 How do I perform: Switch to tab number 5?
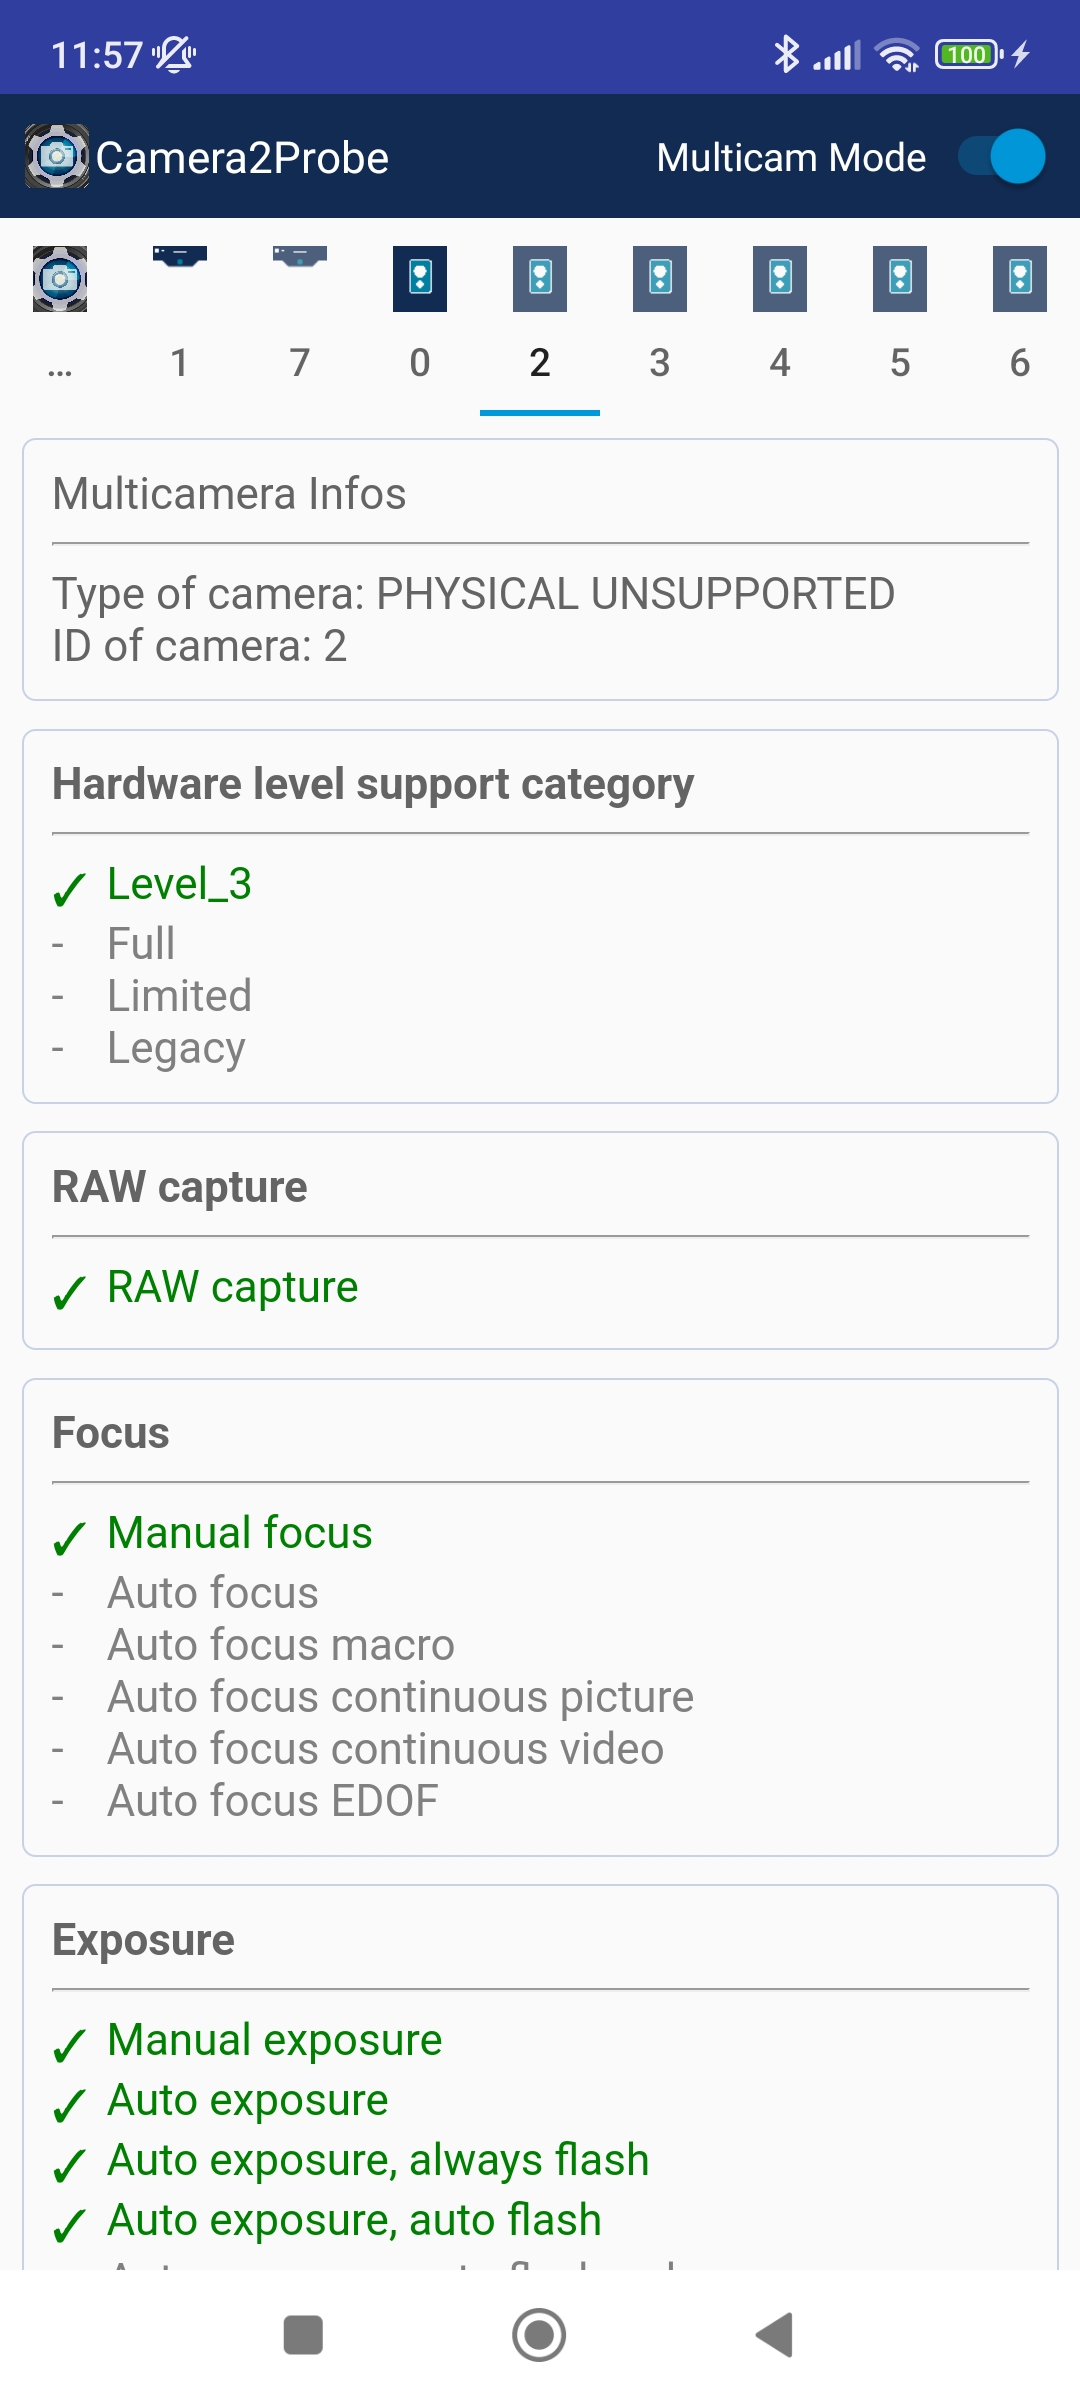pyautogui.click(x=900, y=362)
